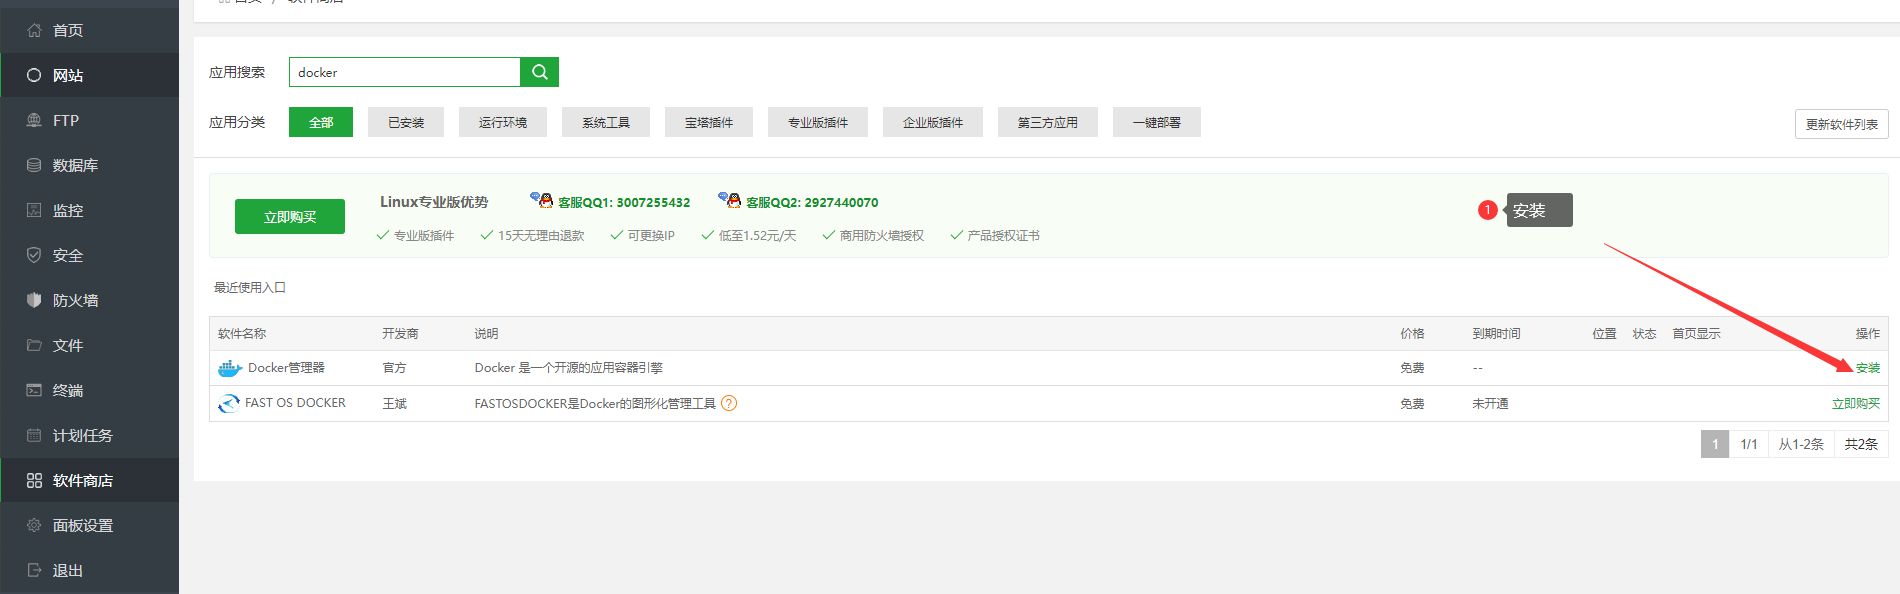Click the 王斌 developer cell
Image resolution: width=1900 pixels, height=594 pixels.
click(x=395, y=404)
